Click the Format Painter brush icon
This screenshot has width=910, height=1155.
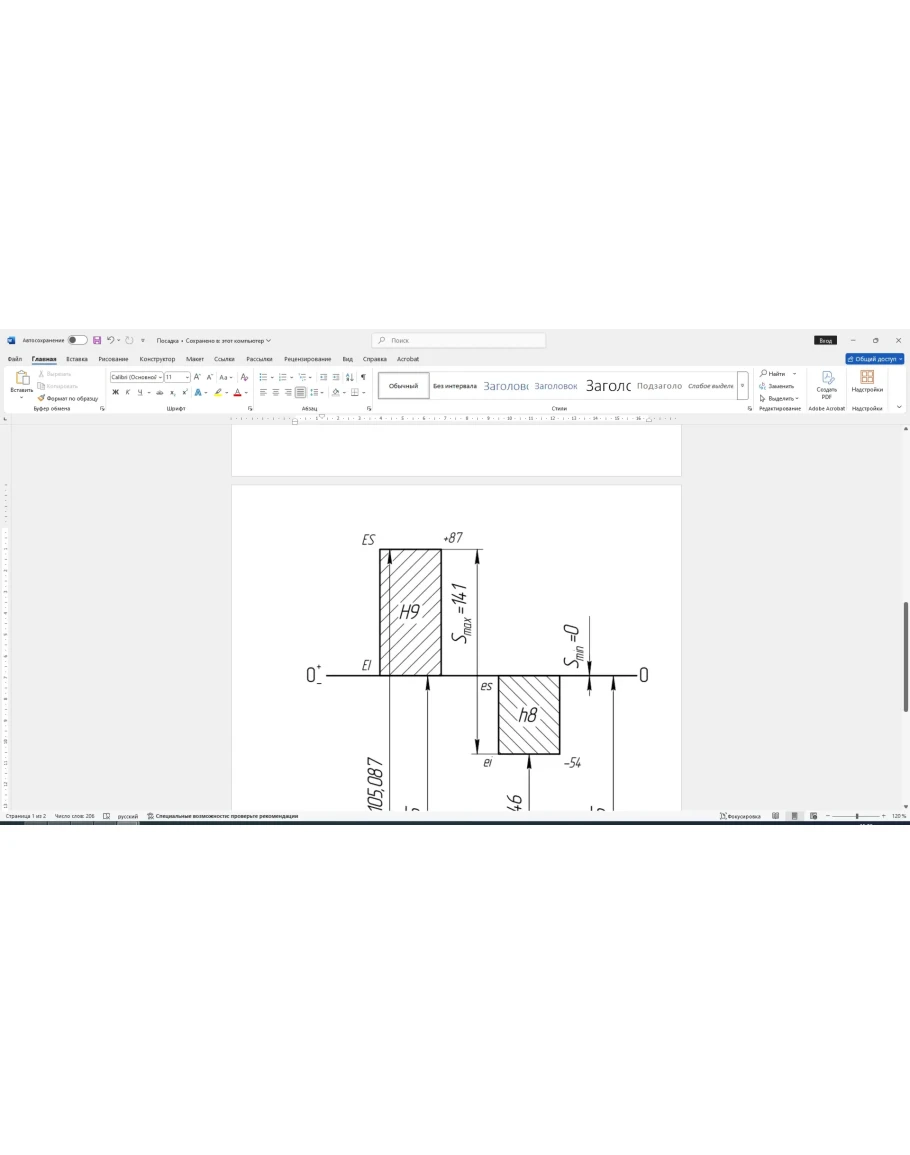tap(41, 398)
